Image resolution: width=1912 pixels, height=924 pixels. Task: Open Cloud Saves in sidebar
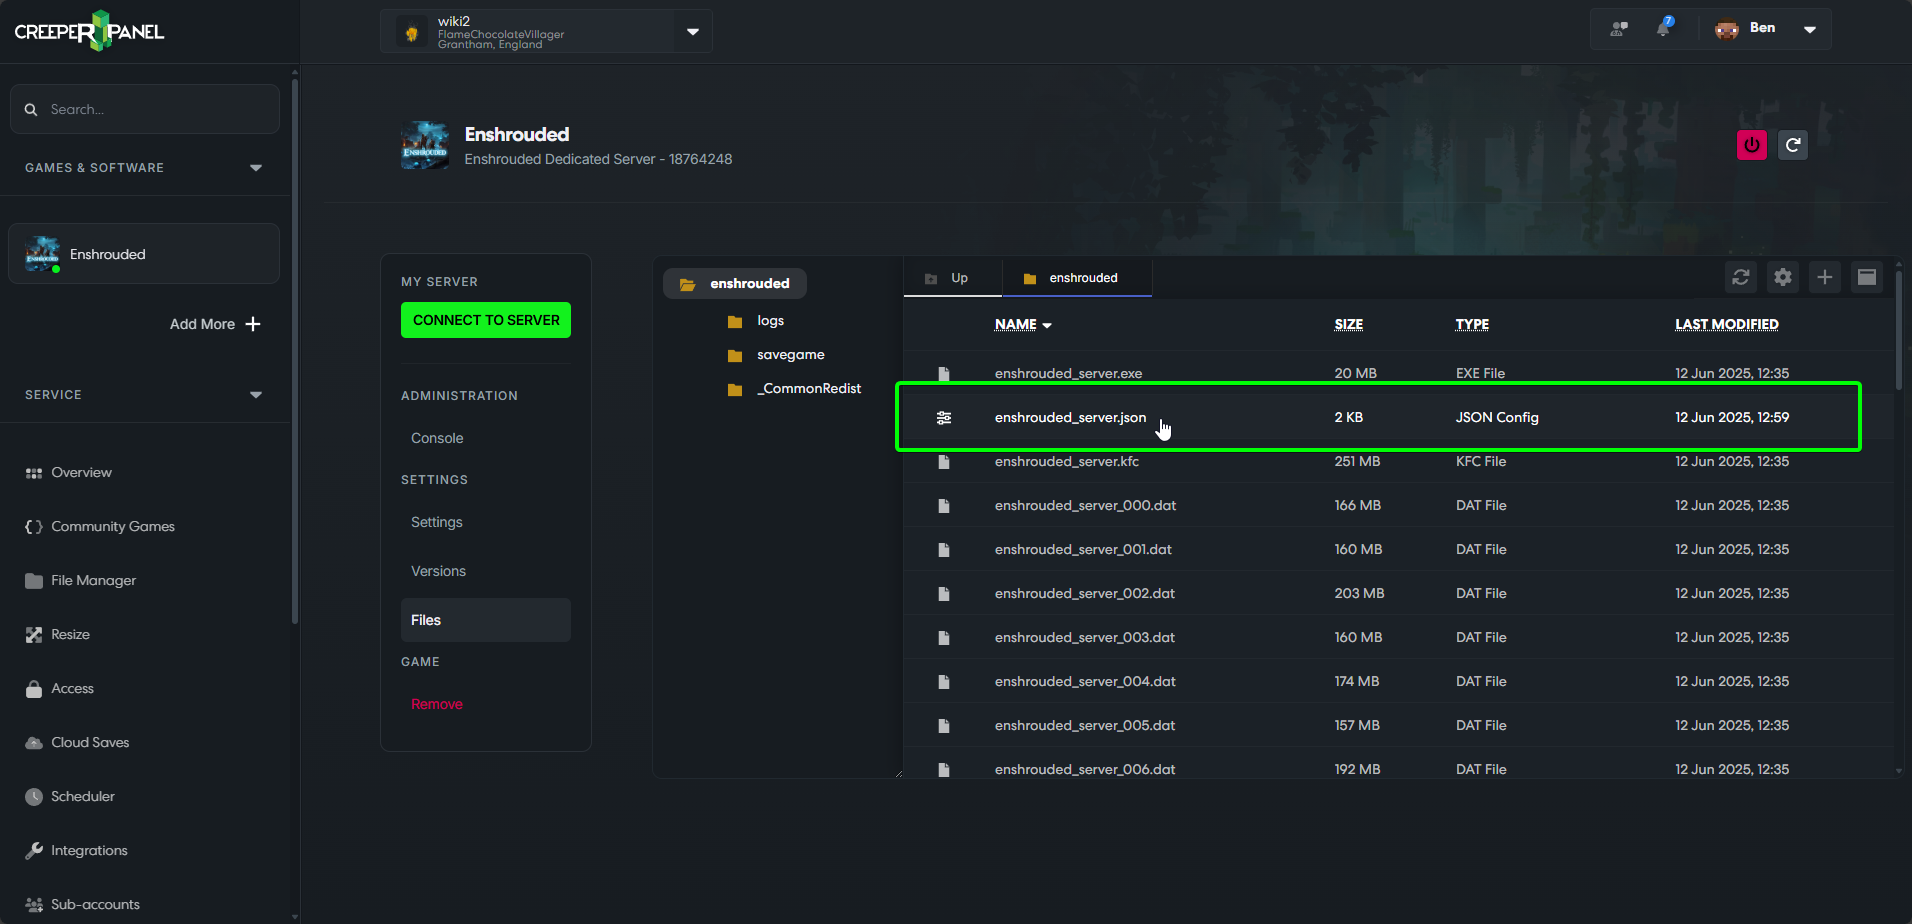pyautogui.click(x=78, y=743)
